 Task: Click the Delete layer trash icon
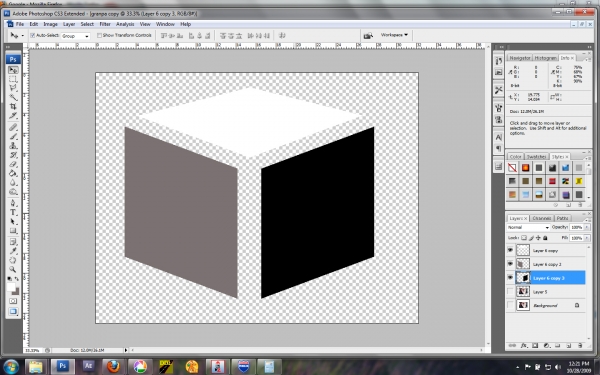(x=580, y=346)
